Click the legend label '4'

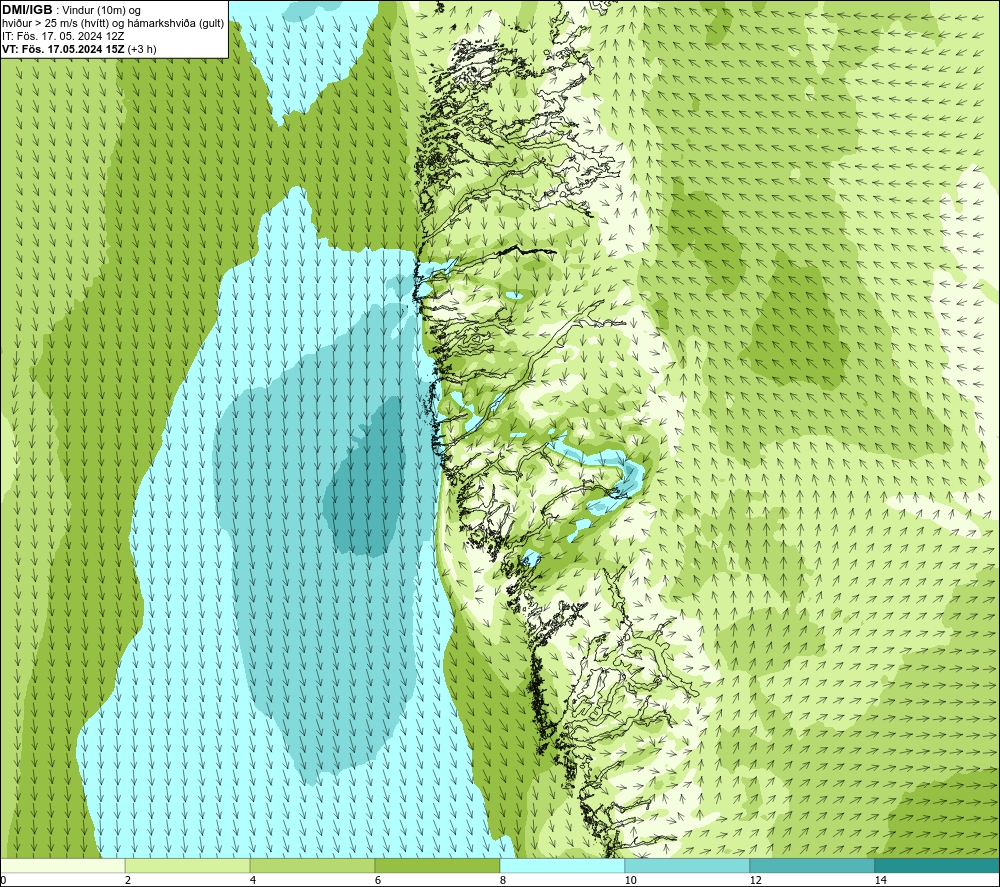pos(253,880)
